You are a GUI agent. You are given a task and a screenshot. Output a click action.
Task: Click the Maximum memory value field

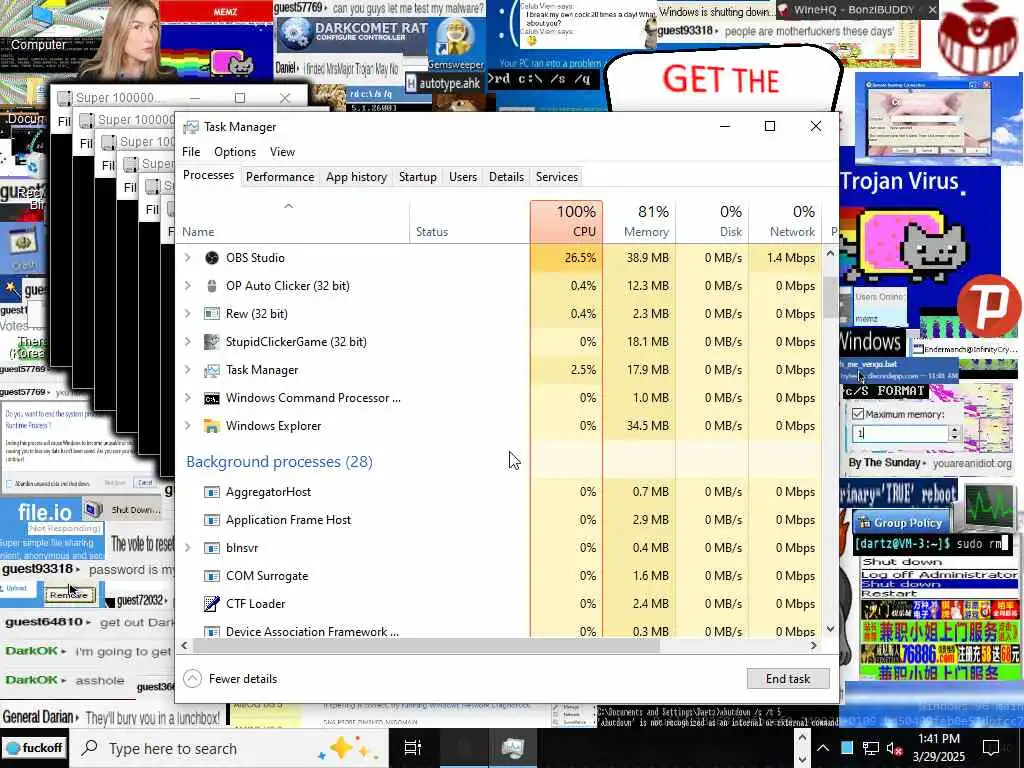pyautogui.click(x=900, y=433)
